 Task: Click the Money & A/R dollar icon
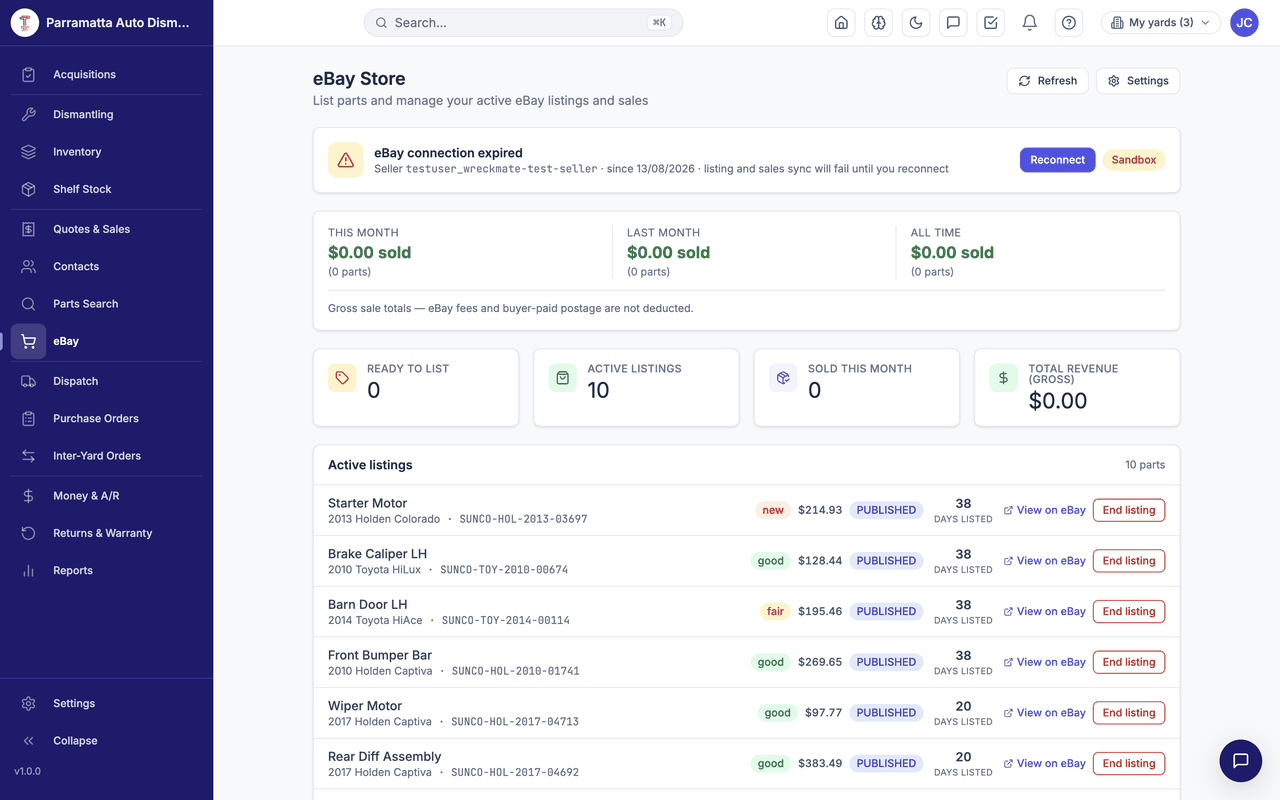click(29, 496)
